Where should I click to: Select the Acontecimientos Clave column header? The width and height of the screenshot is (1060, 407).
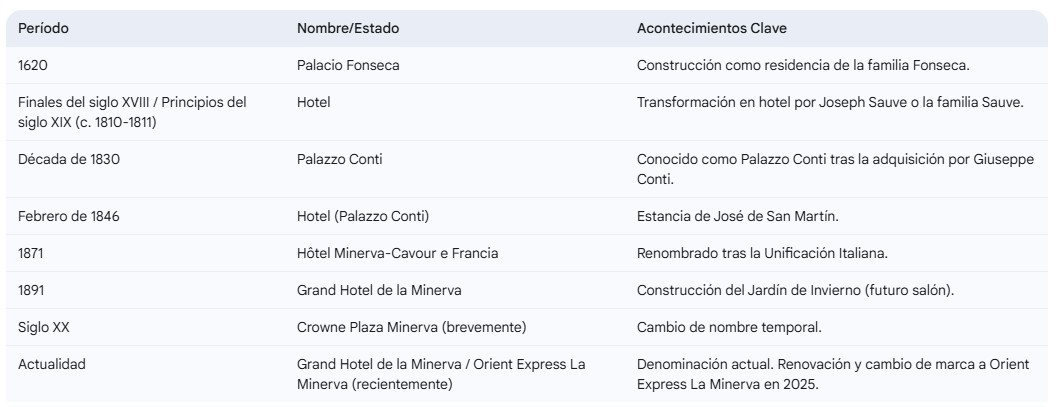(x=712, y=29)
